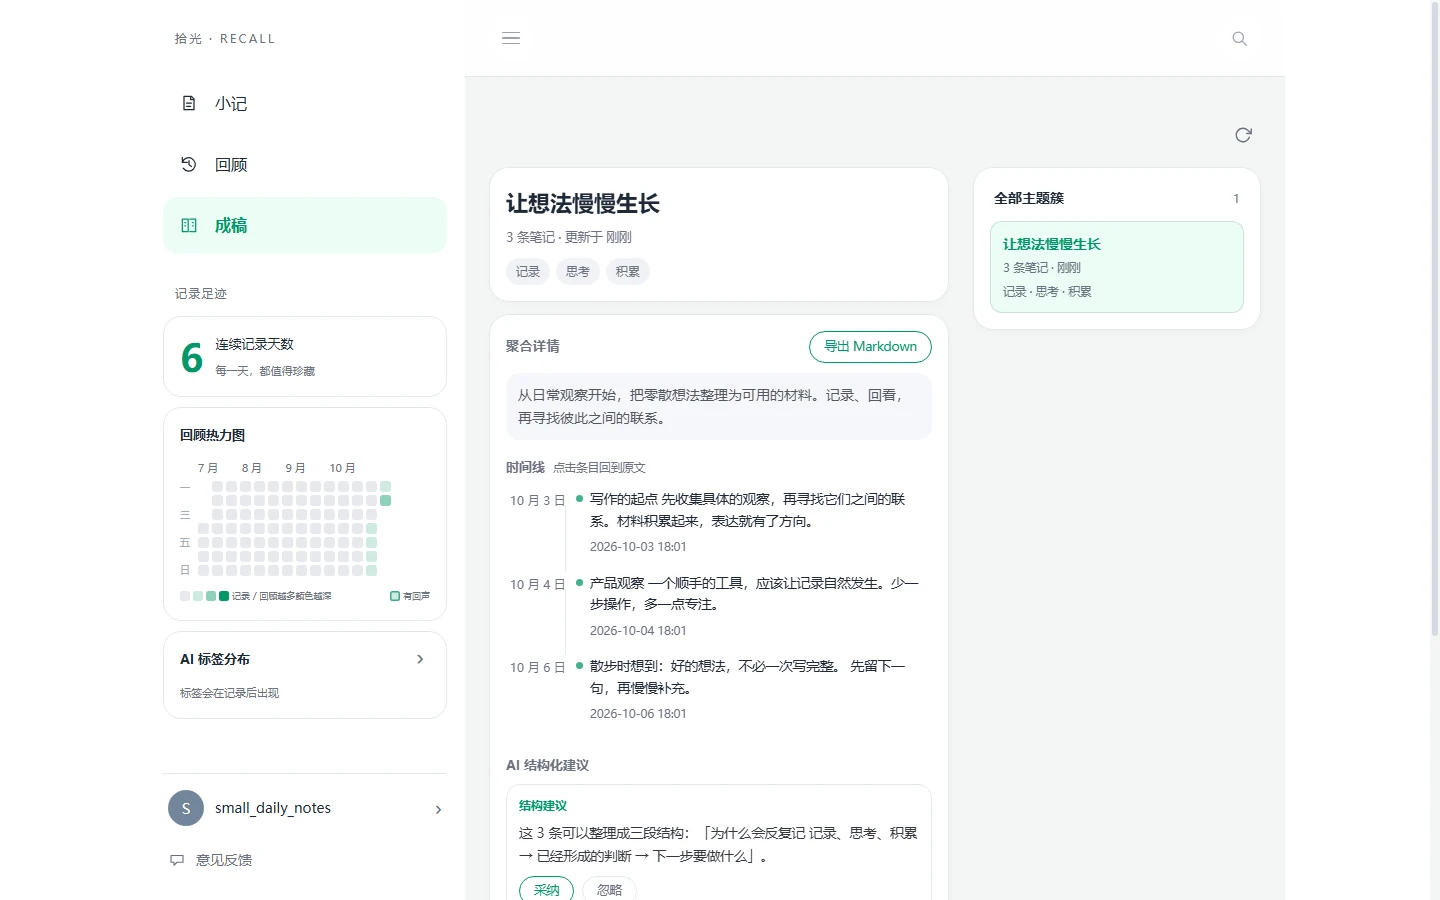Select the 让想法慢慢生长 cluster card

pos(1117,267)
